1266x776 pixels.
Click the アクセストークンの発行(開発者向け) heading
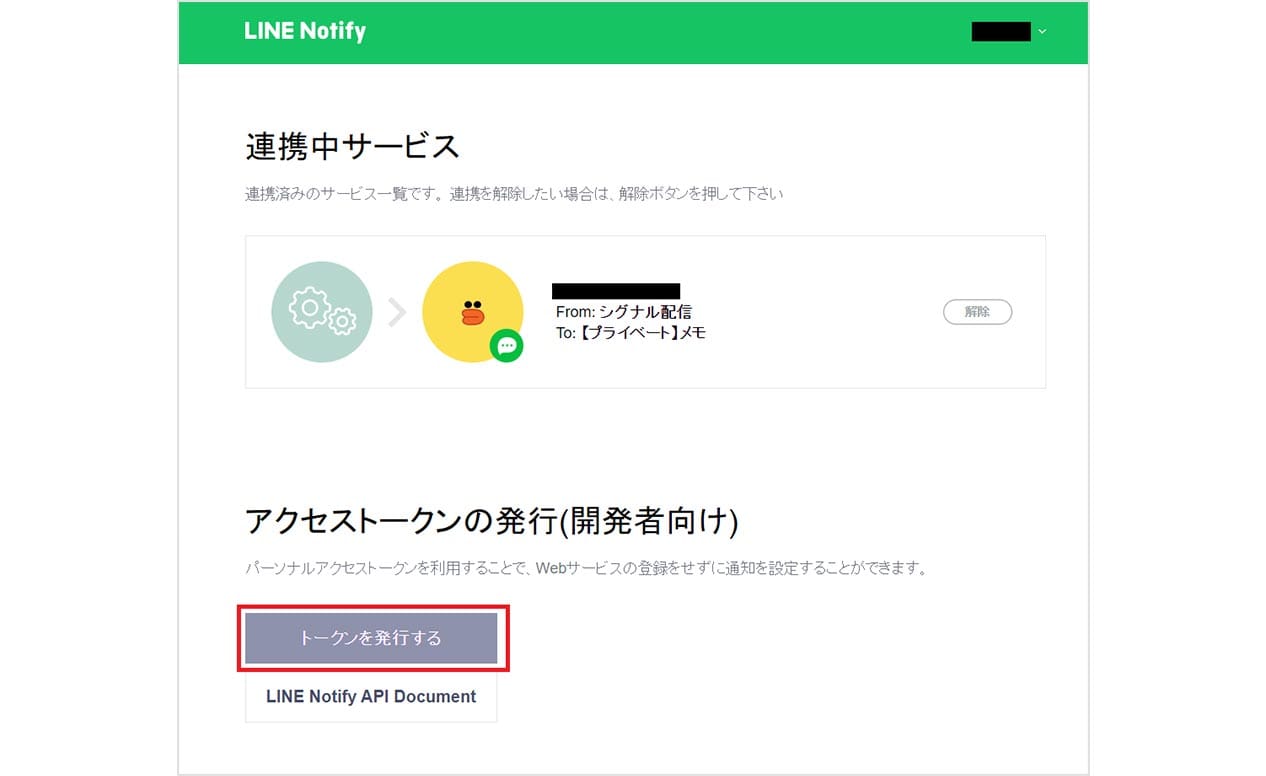[x=492, y=520]
